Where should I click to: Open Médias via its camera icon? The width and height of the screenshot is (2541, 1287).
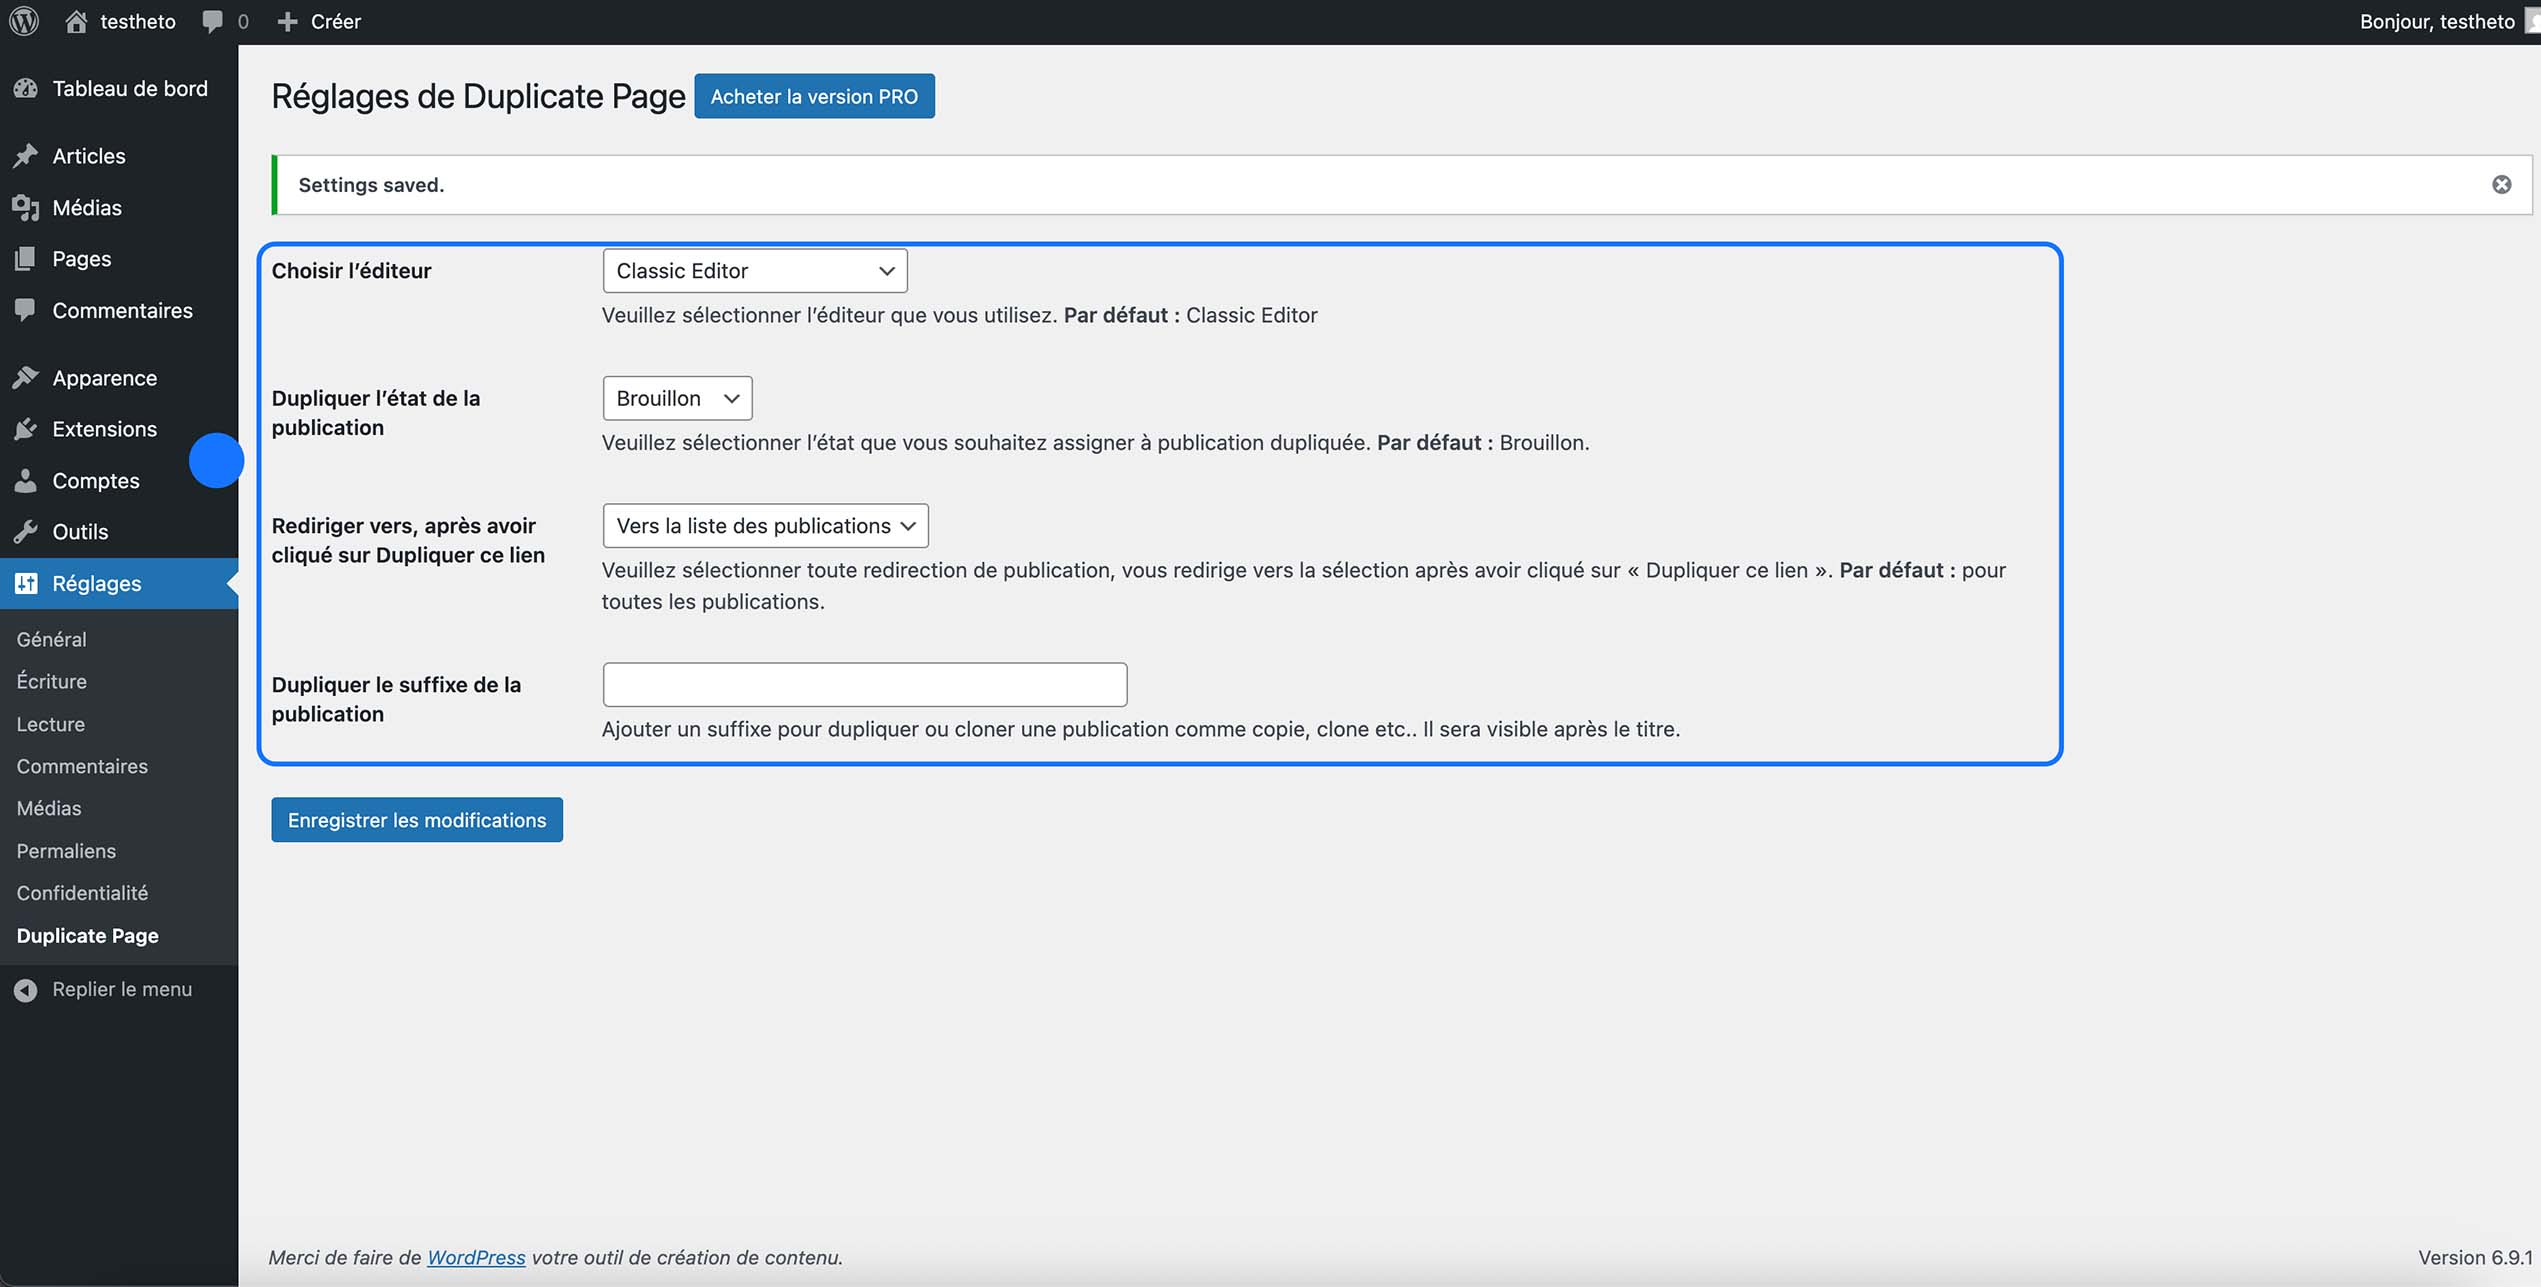point(25,207)
